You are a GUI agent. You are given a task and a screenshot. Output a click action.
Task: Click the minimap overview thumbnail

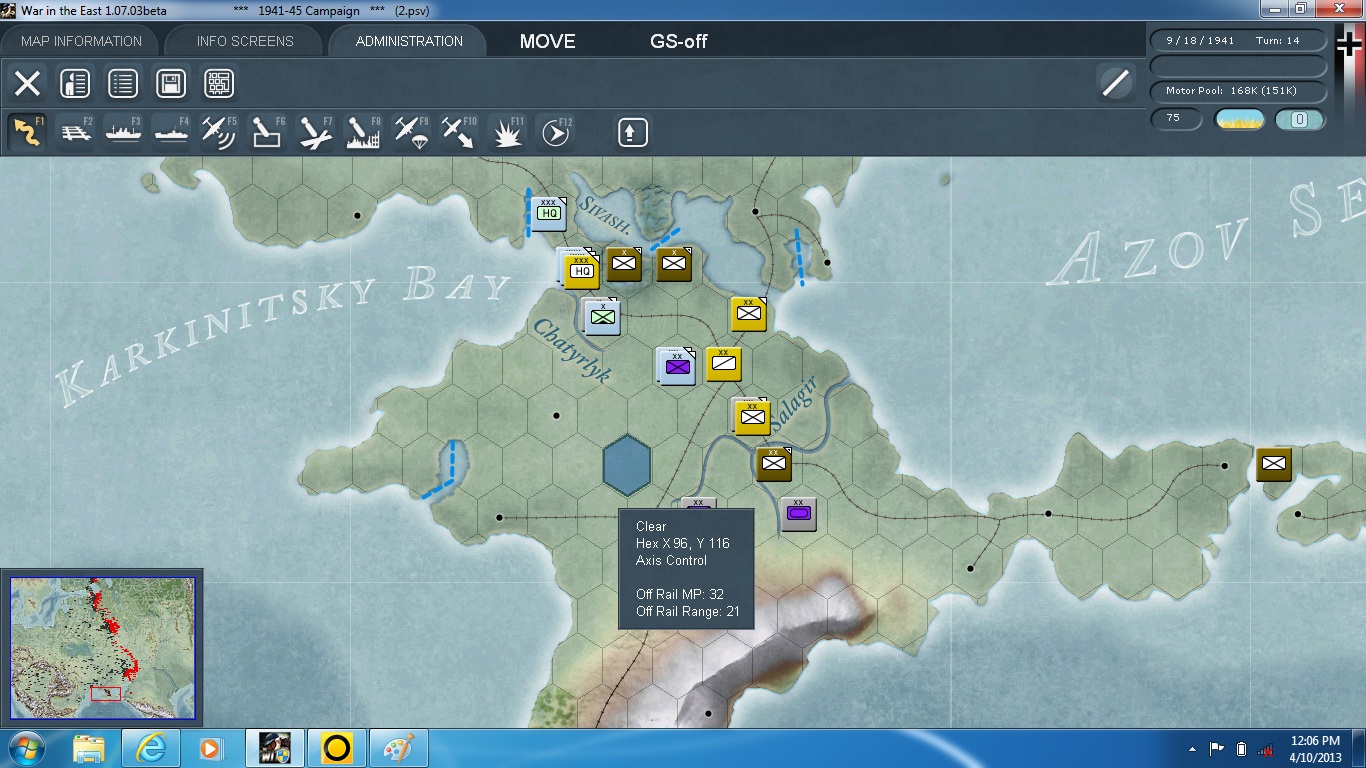(102, 648)
